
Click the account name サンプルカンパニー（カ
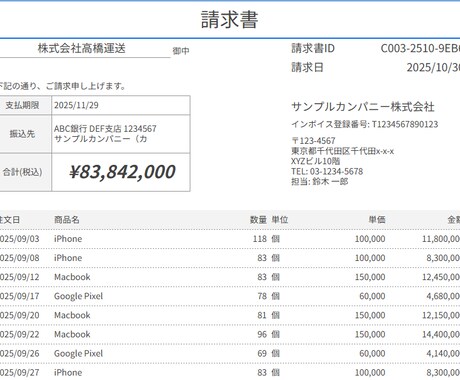pyautogui.click(x=100, y=139)
